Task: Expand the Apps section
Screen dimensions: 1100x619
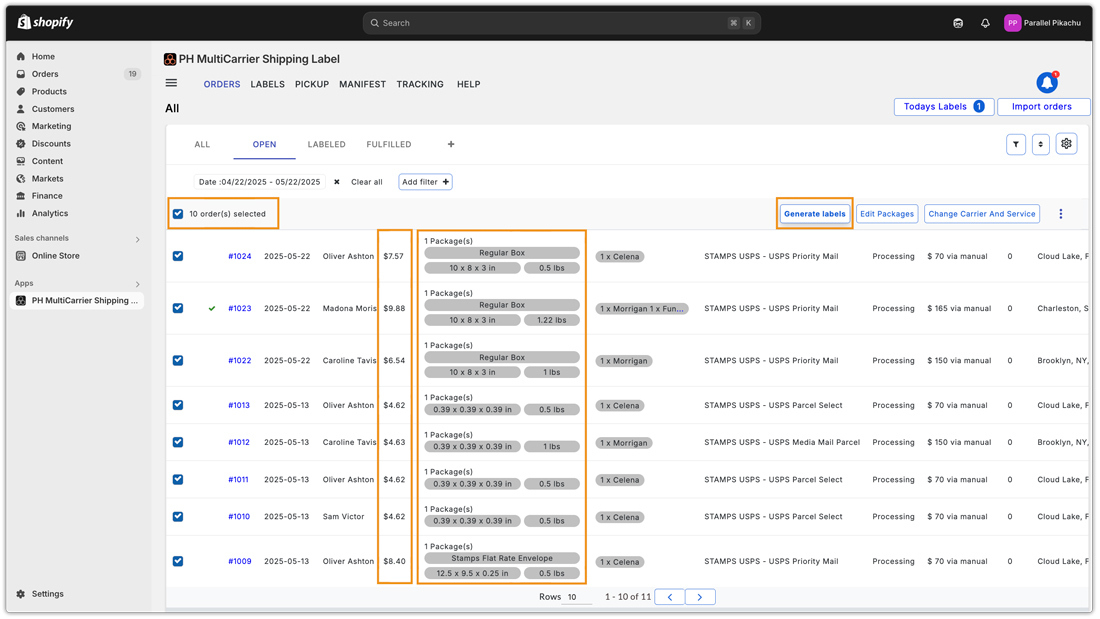Action: coord(138,284)
